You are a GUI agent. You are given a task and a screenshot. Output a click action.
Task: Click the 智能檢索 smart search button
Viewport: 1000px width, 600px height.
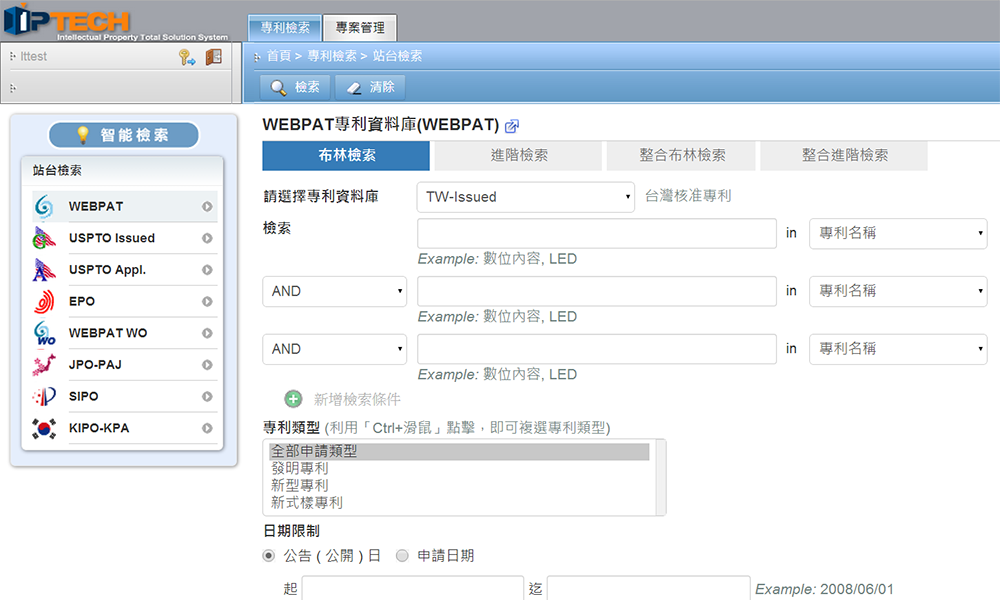tap(124, 135)
